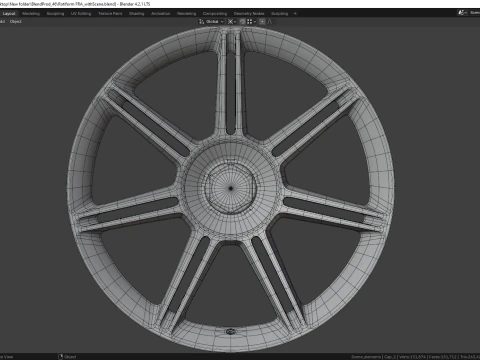Switch to the Shading workspace tab
Image resolution: width=480 pixels, height=360 pixels.
coord(137,14)
